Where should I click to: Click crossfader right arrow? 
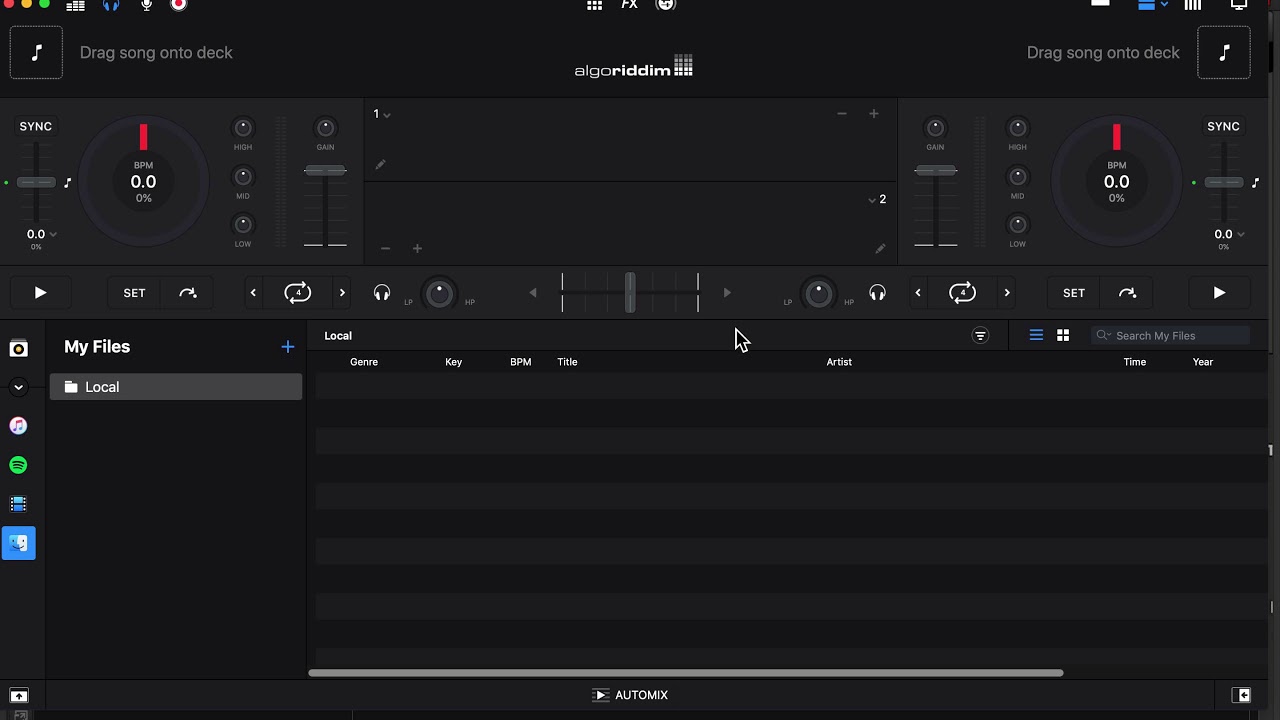coord(727,293)
